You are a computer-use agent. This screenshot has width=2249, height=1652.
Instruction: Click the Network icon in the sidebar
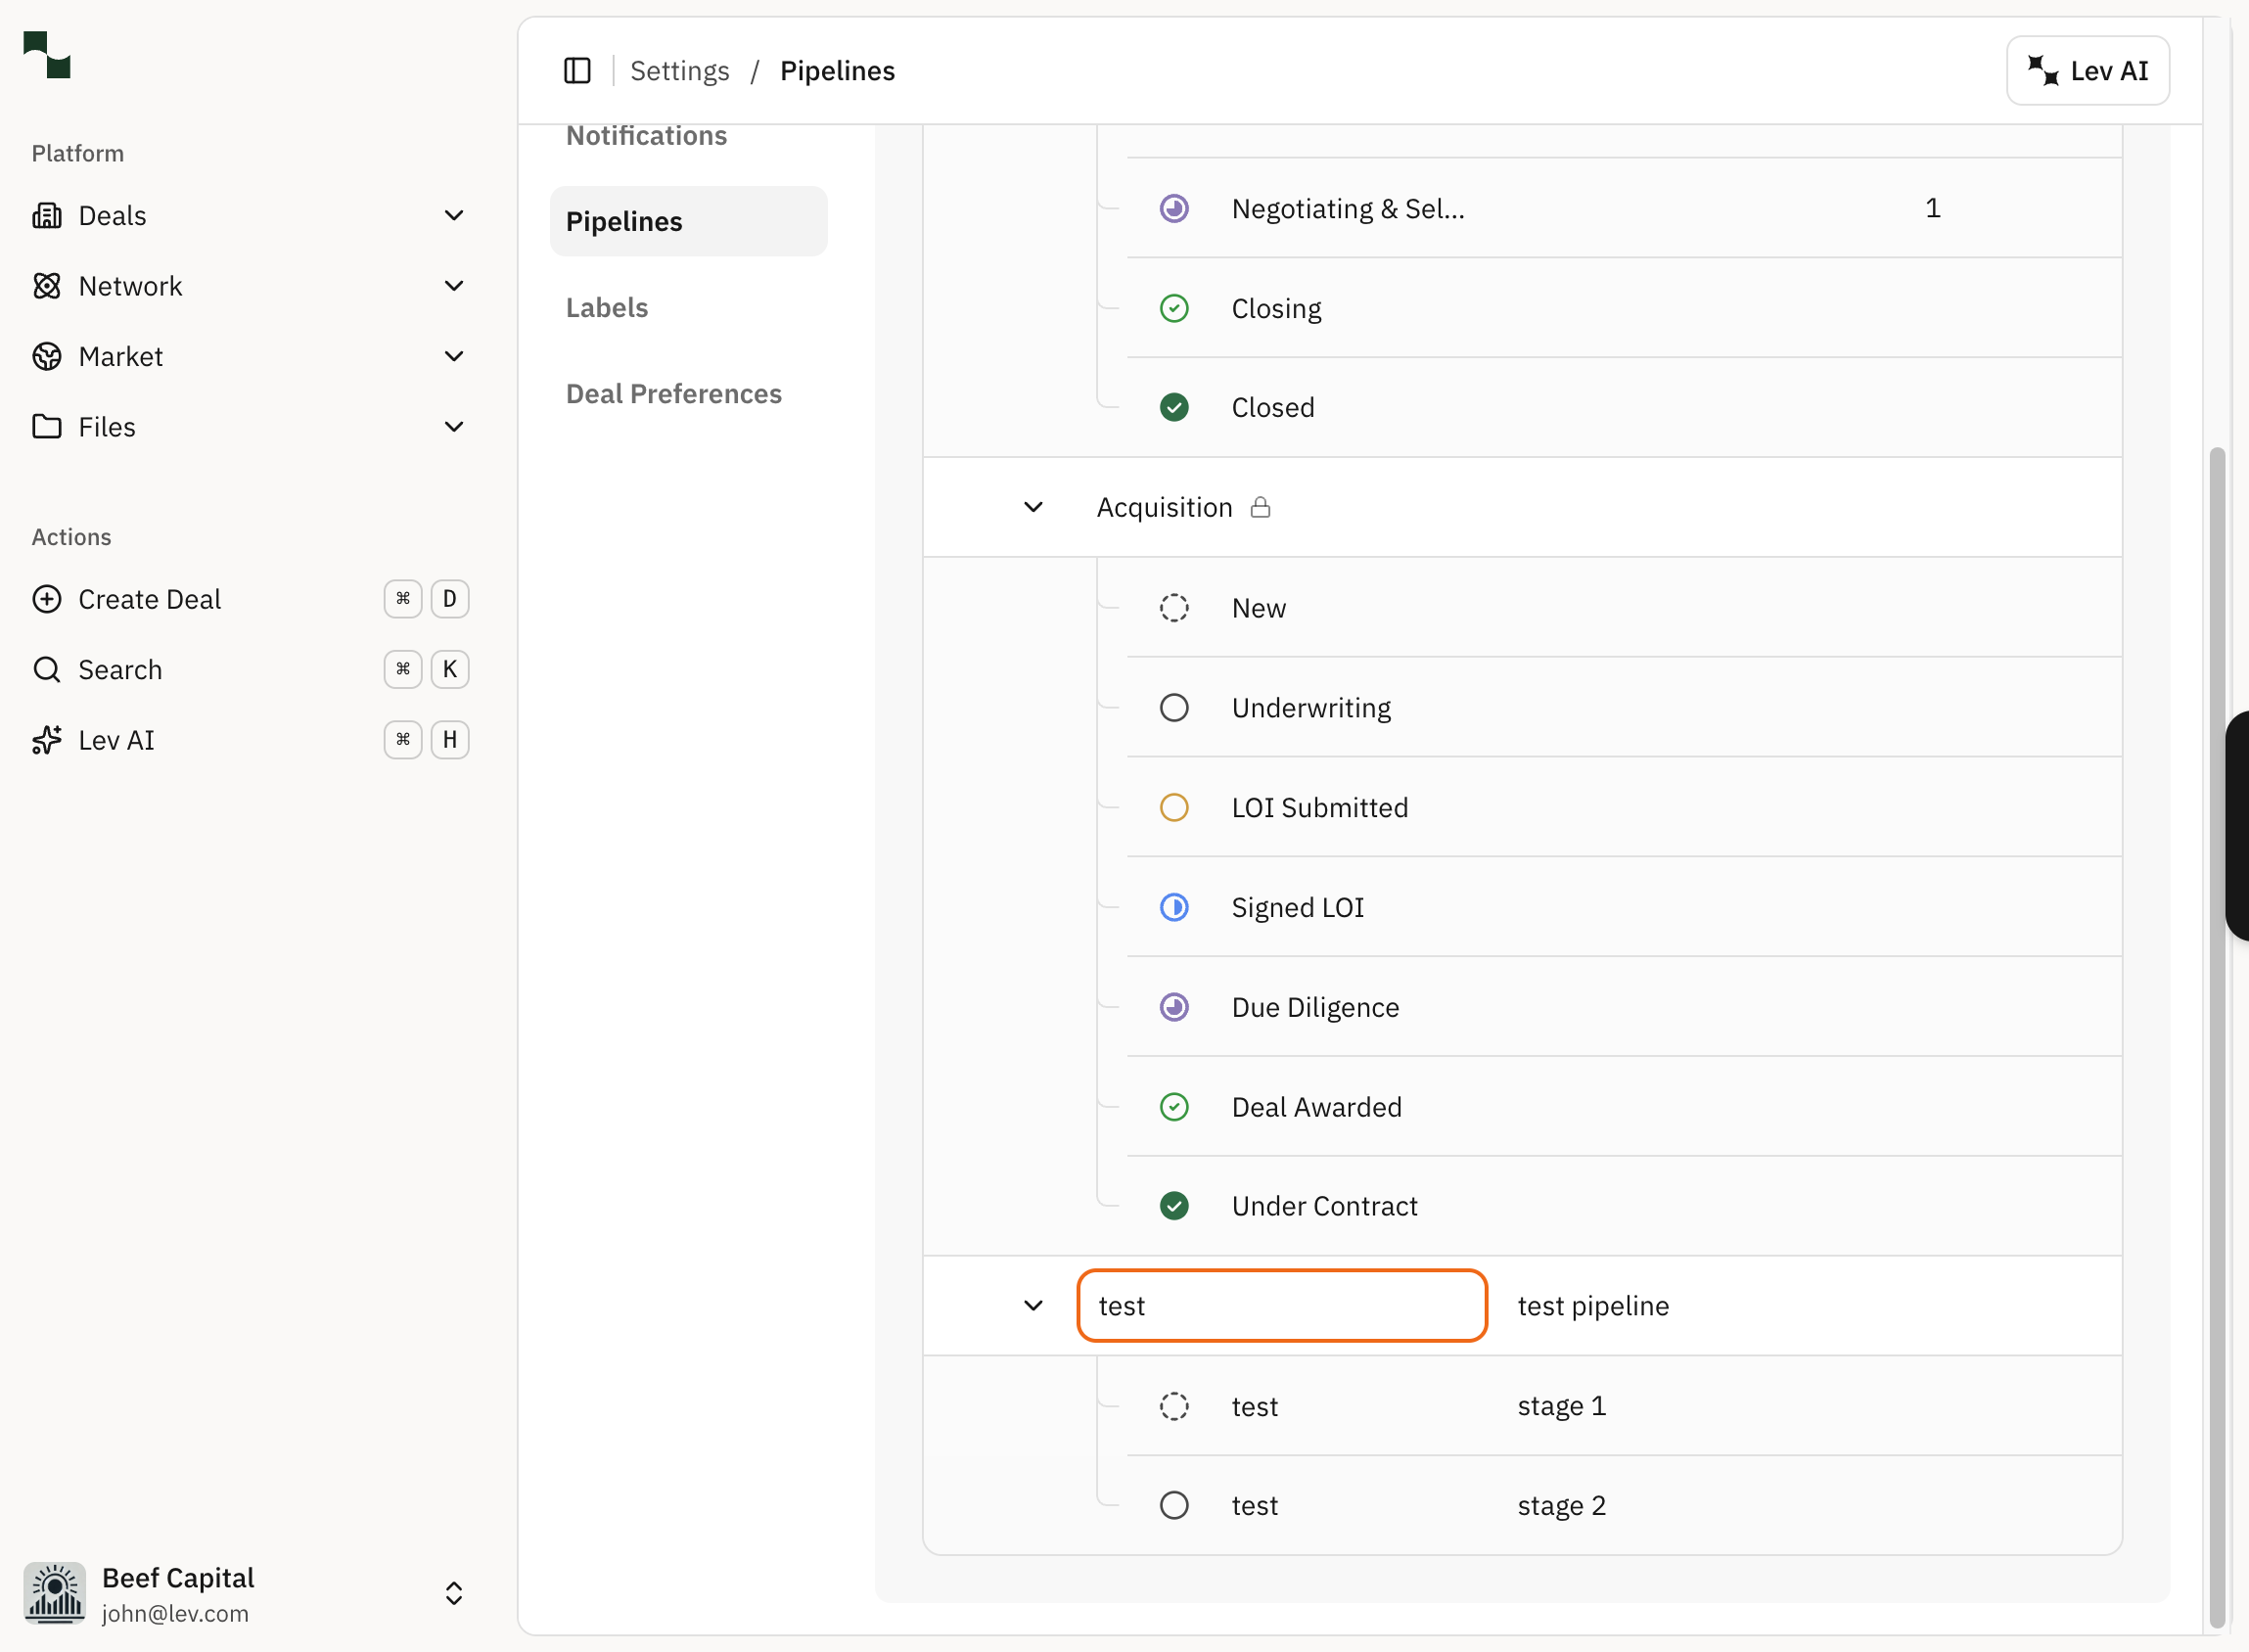(47, 285)
